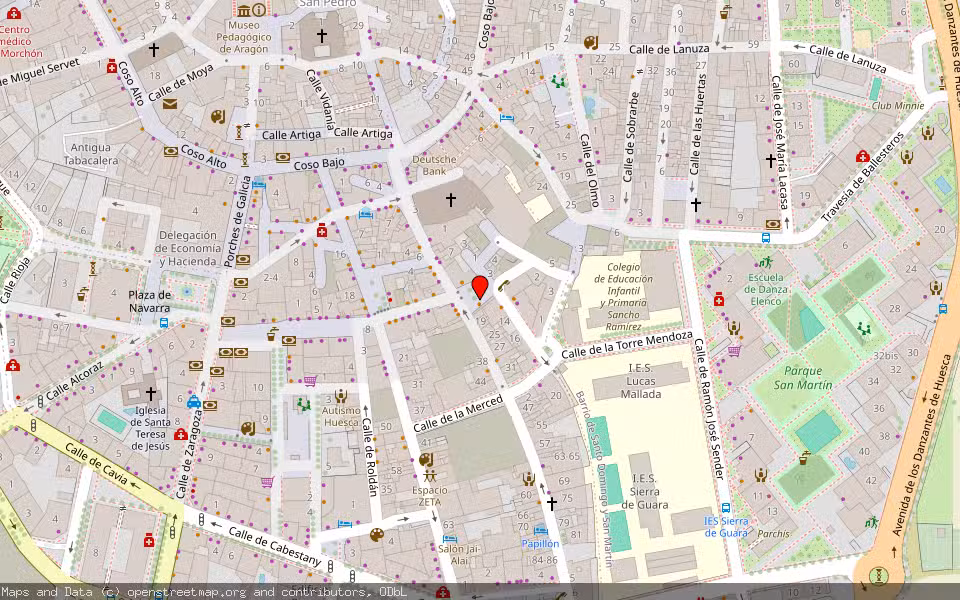The width and height of the screenshot is (960, 600).
Task: Select the palette icon above Calle de Cabestany
Action: coord(377,535)
